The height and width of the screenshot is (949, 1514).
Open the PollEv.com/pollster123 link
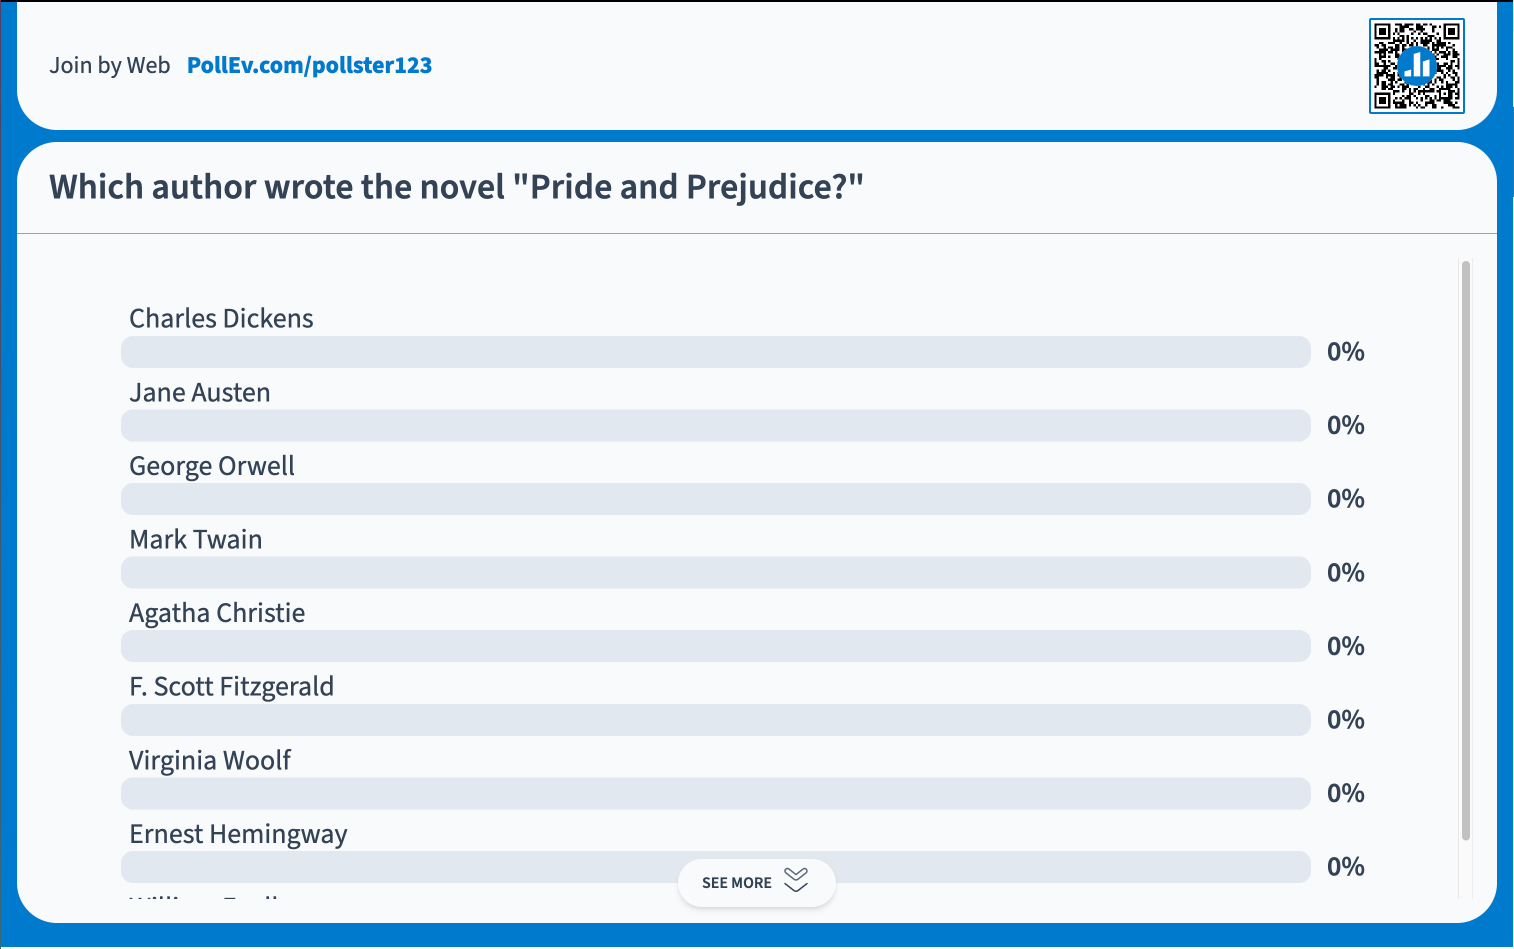click(x=309, y=66)
